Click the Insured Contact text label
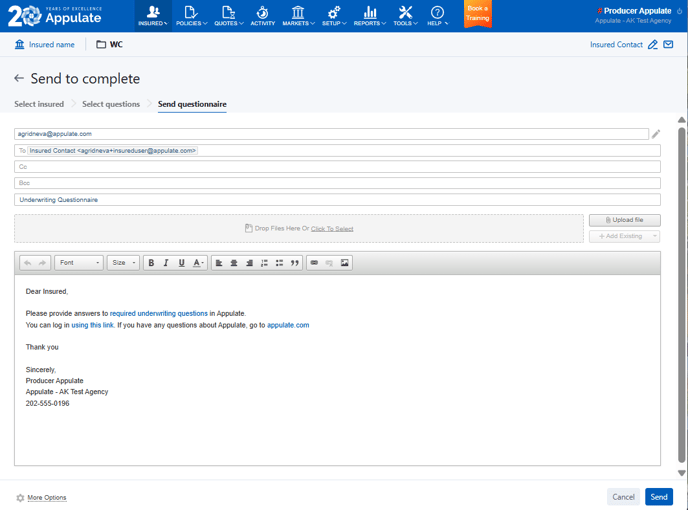Screen dimensions: 688x510 coord(616,44)
